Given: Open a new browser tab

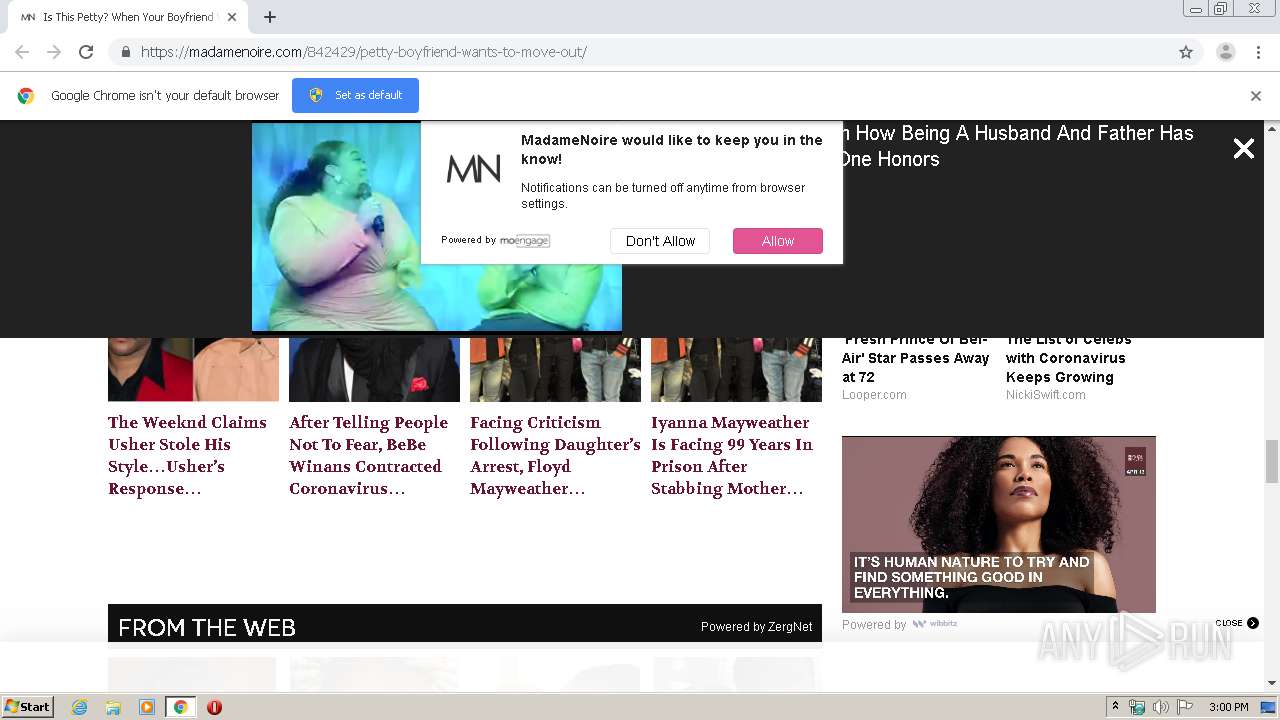Looking at the screenshot, I should pos(270,17).
